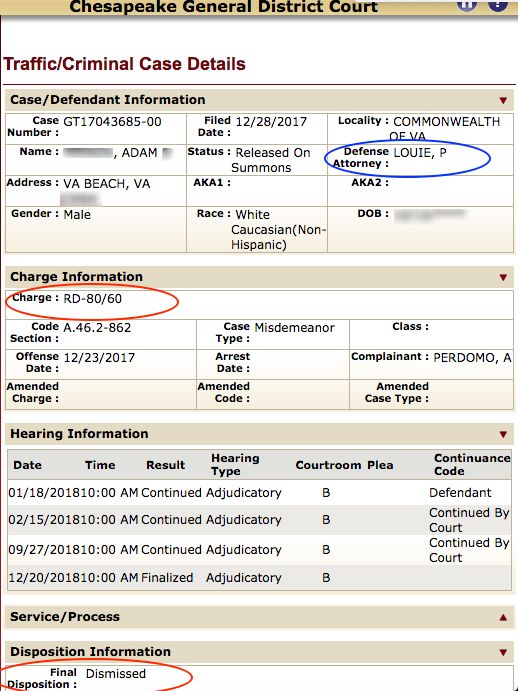Select the 12/20/2018 Finalized hearing row
Viewport: 518px width, 691px height.
pos(259,578)
